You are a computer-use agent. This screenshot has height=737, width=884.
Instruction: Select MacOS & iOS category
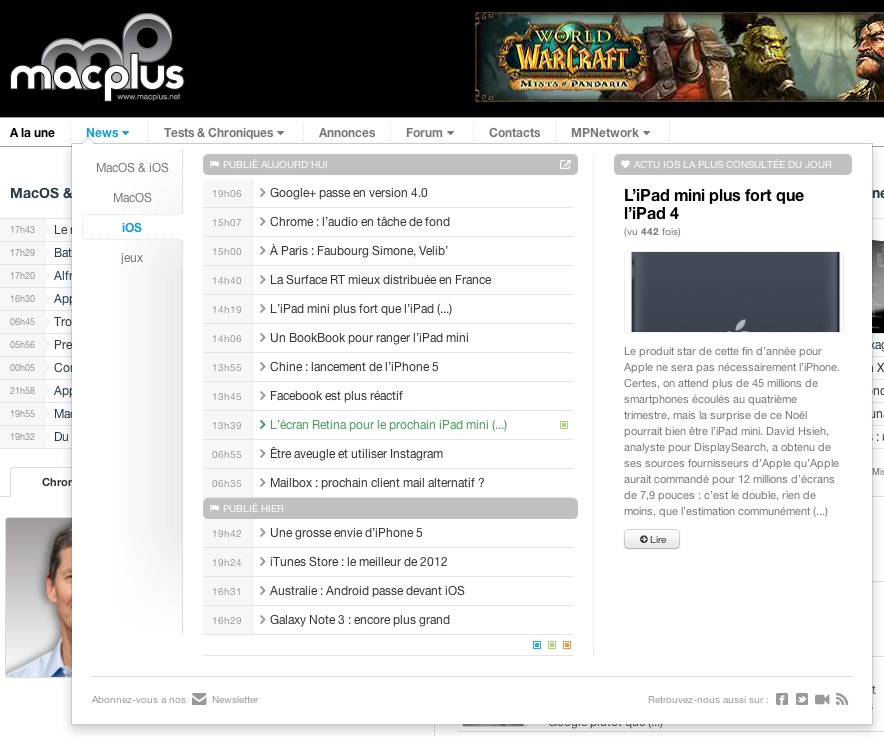click(x=132, y=167)
